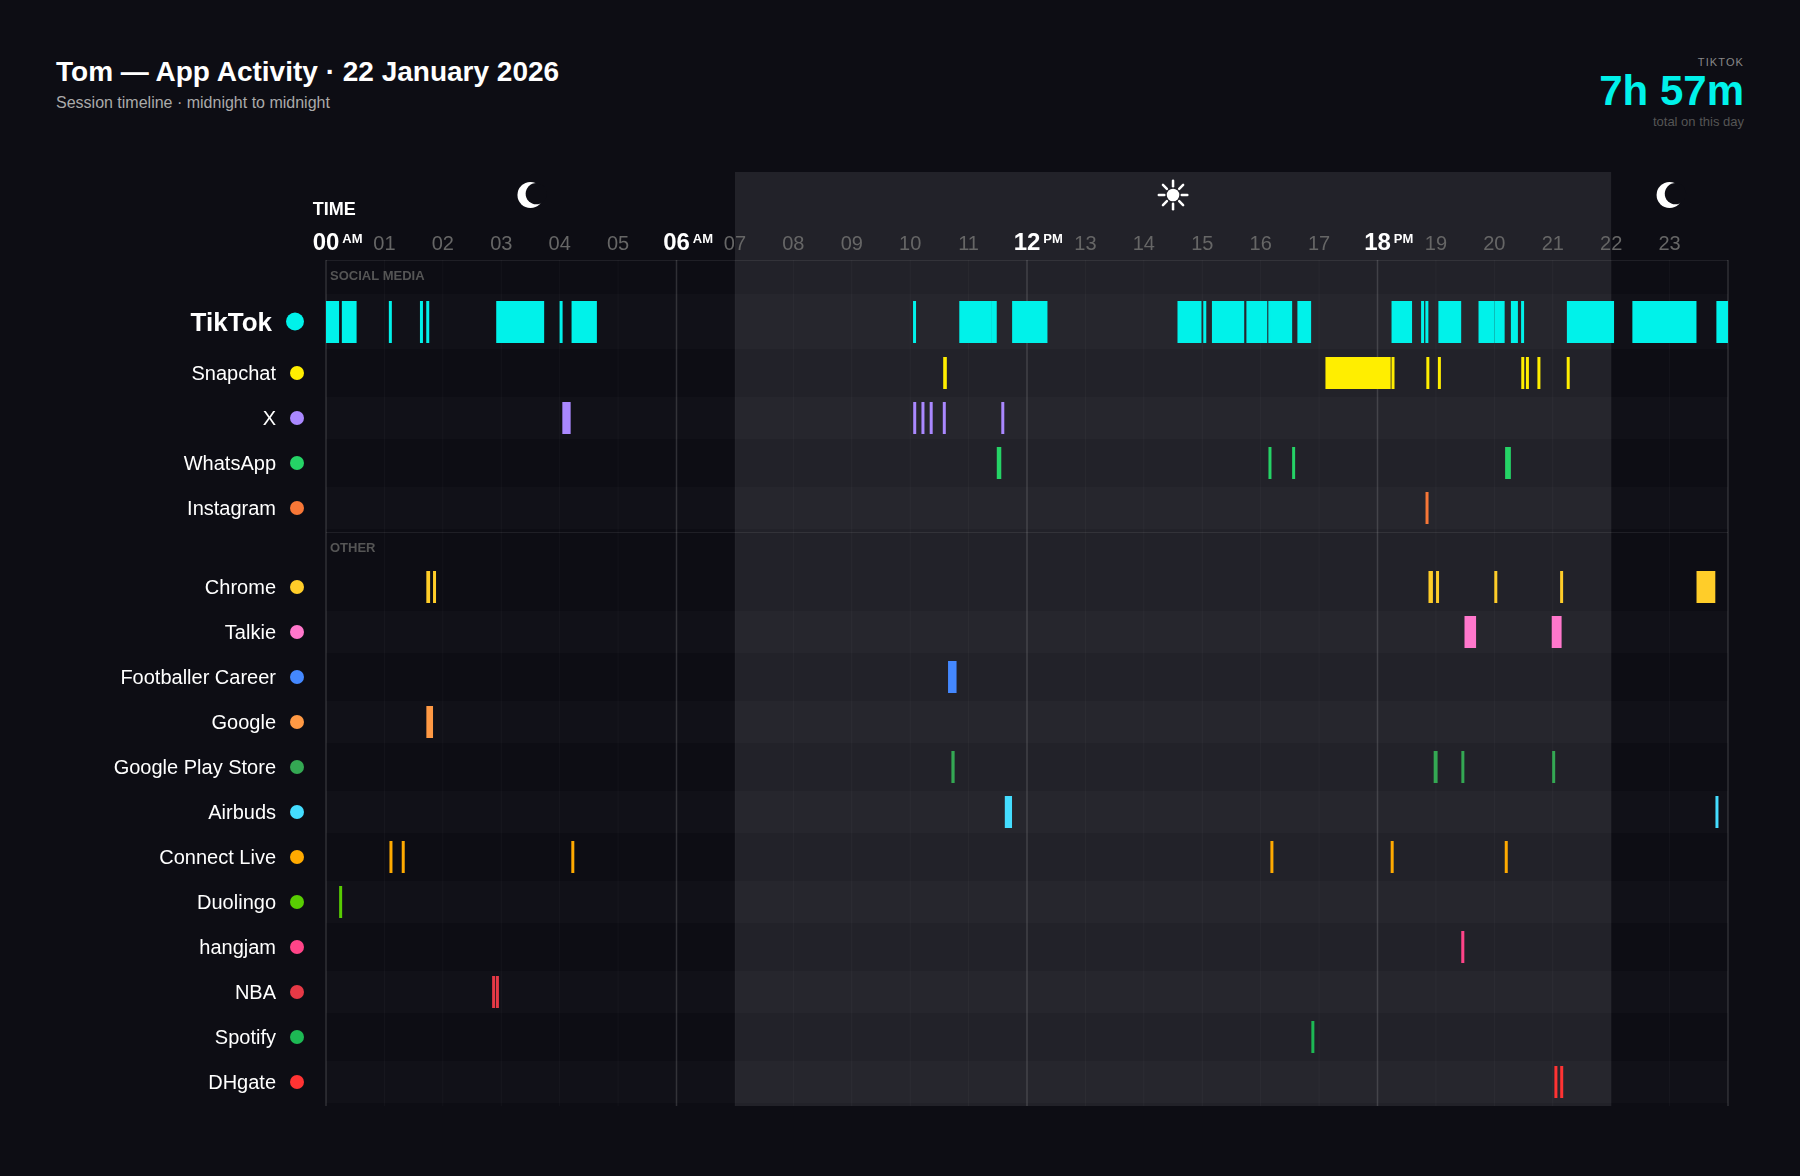
Task: Click the 03 hour label
Action: click(x=501, y=243)
